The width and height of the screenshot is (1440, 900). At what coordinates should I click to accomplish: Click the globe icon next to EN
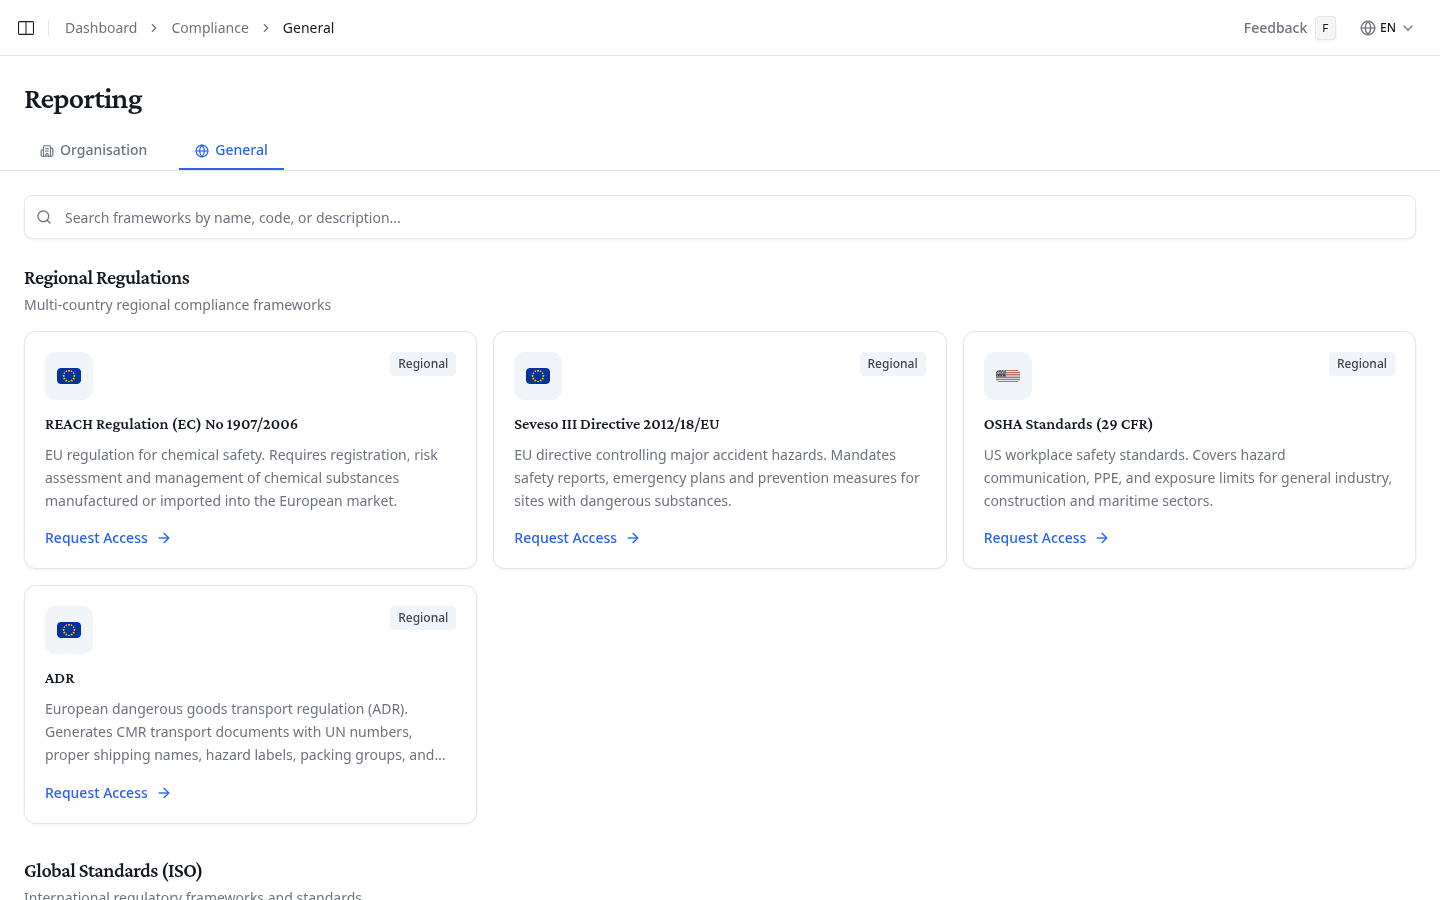(x=1367, y=27)
